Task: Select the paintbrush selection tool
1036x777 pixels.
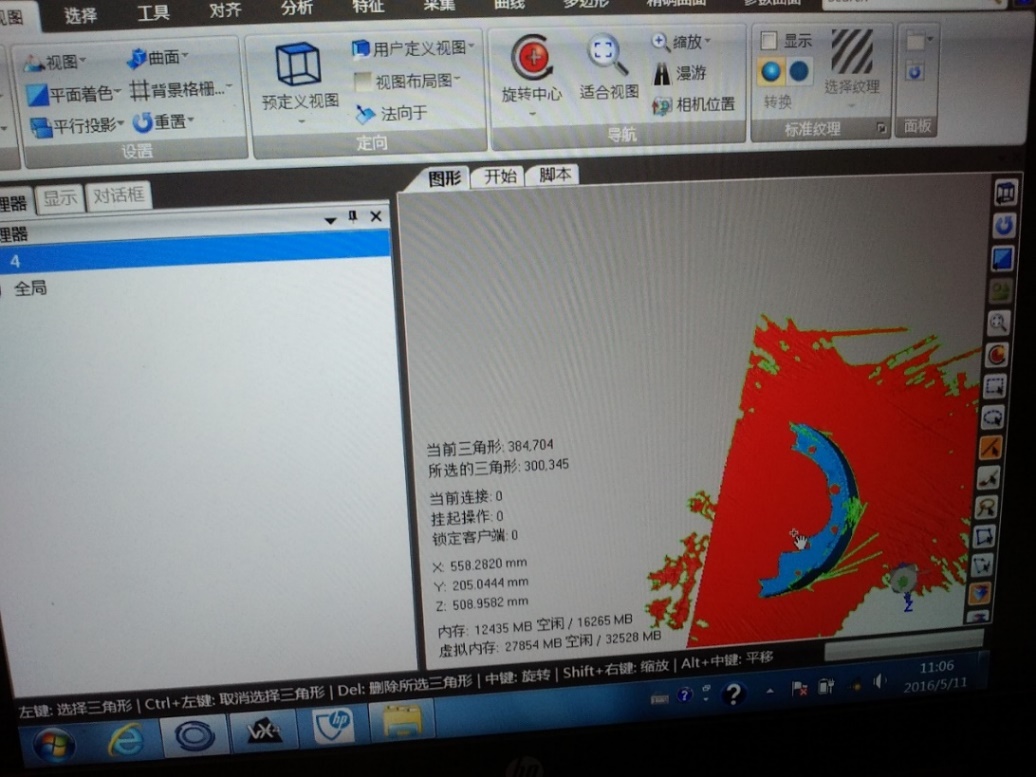Action: pyautogui.click(x=988, y=478)
